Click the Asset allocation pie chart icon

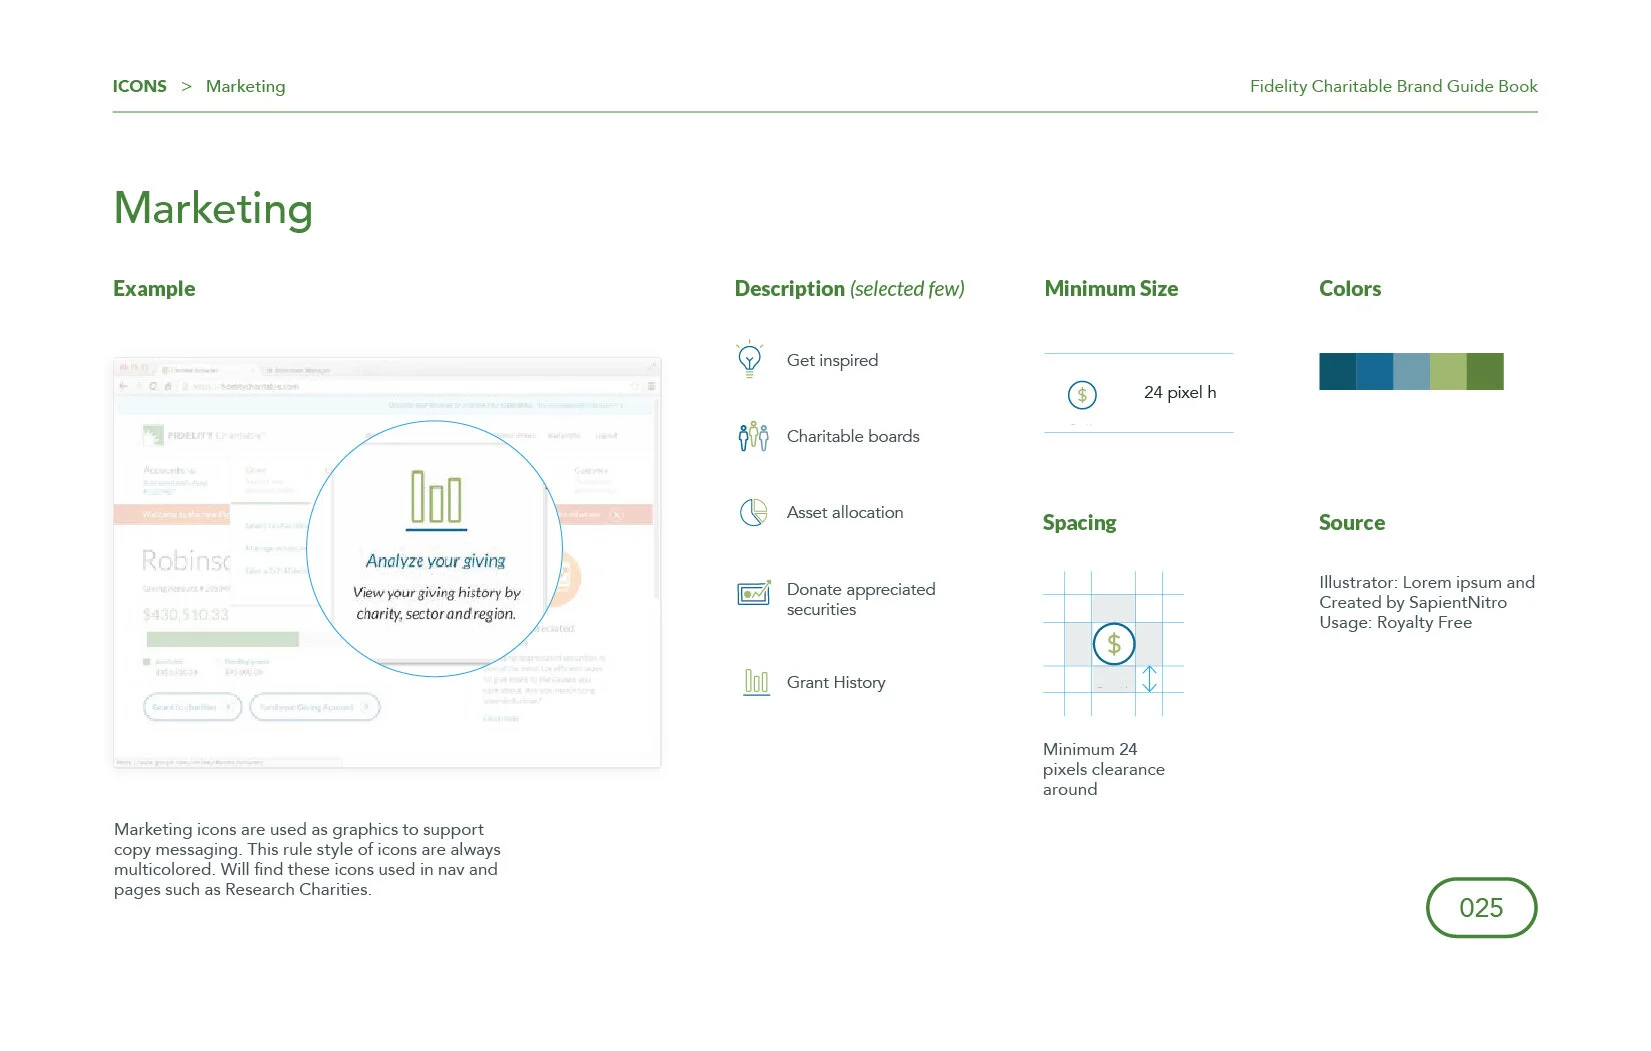tap(753, 512)
